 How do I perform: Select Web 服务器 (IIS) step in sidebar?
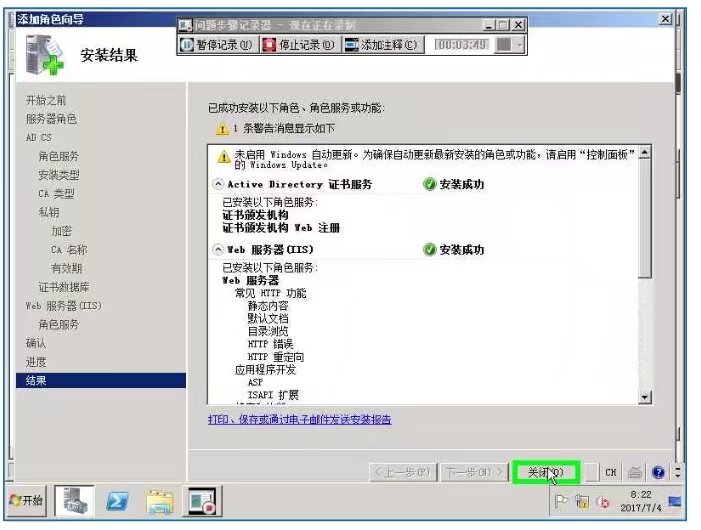[63, 306]
